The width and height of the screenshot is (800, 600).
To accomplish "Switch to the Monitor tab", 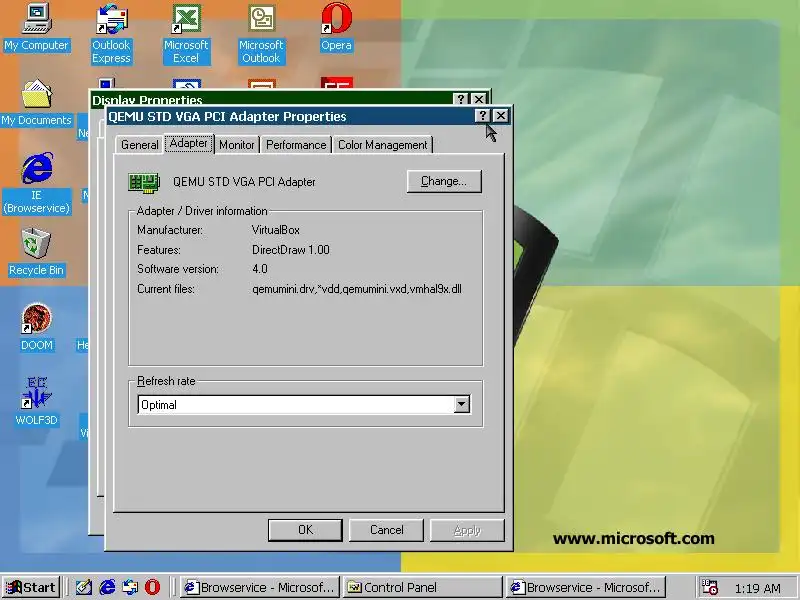I will tap(237, 145).
